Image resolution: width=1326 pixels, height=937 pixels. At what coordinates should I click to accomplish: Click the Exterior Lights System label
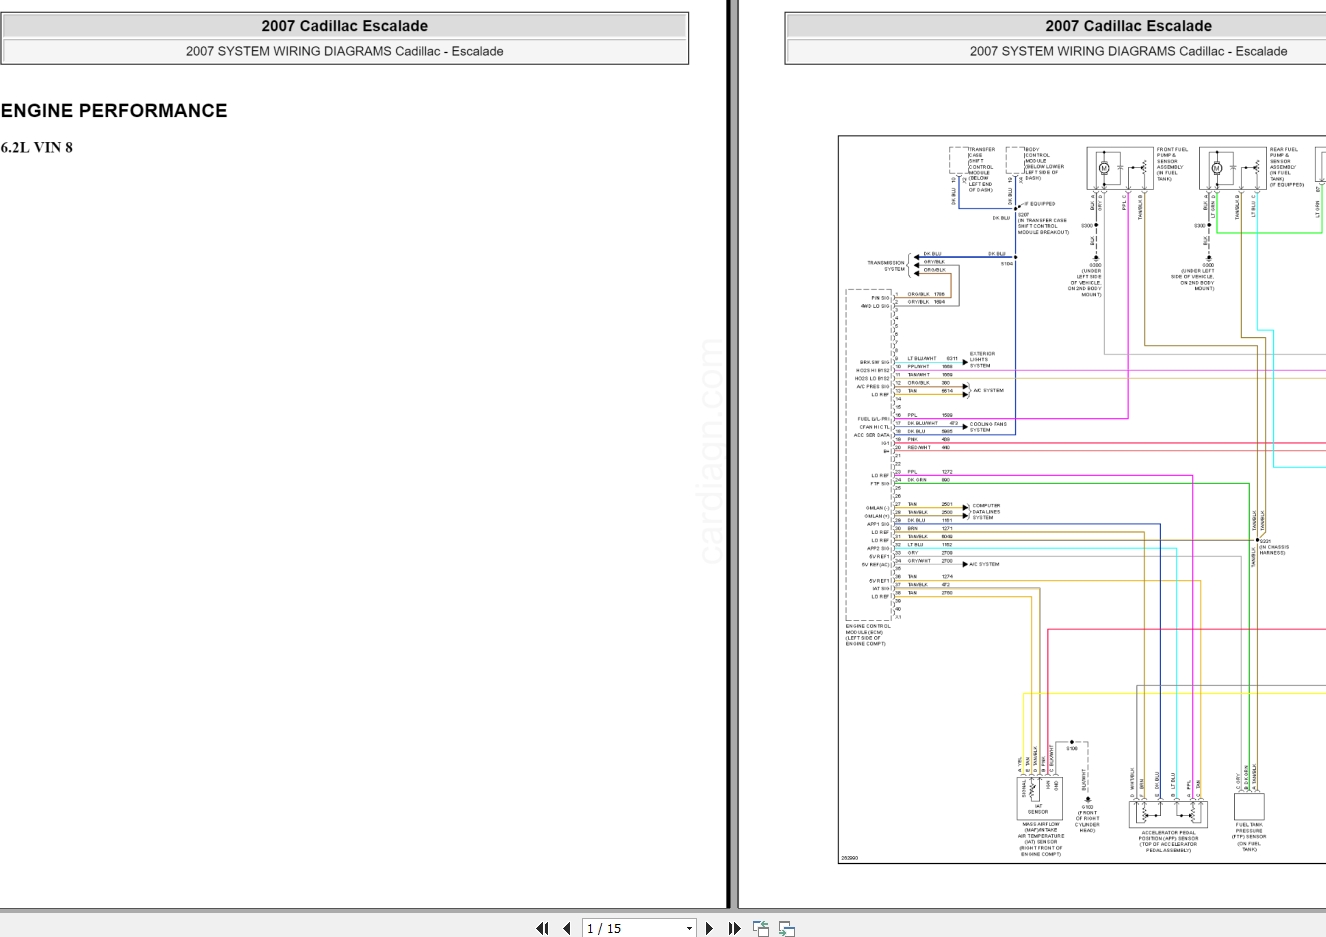pos(982,359)
